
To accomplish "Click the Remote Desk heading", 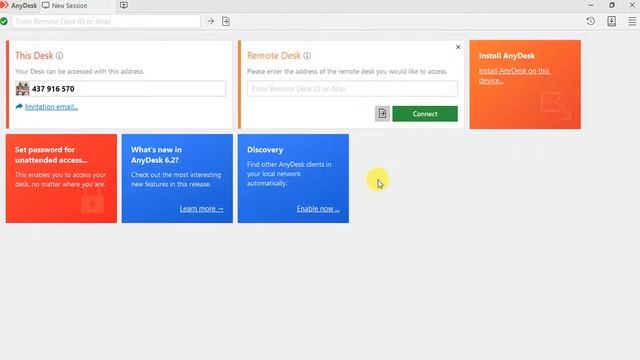I will click(274, 56).
